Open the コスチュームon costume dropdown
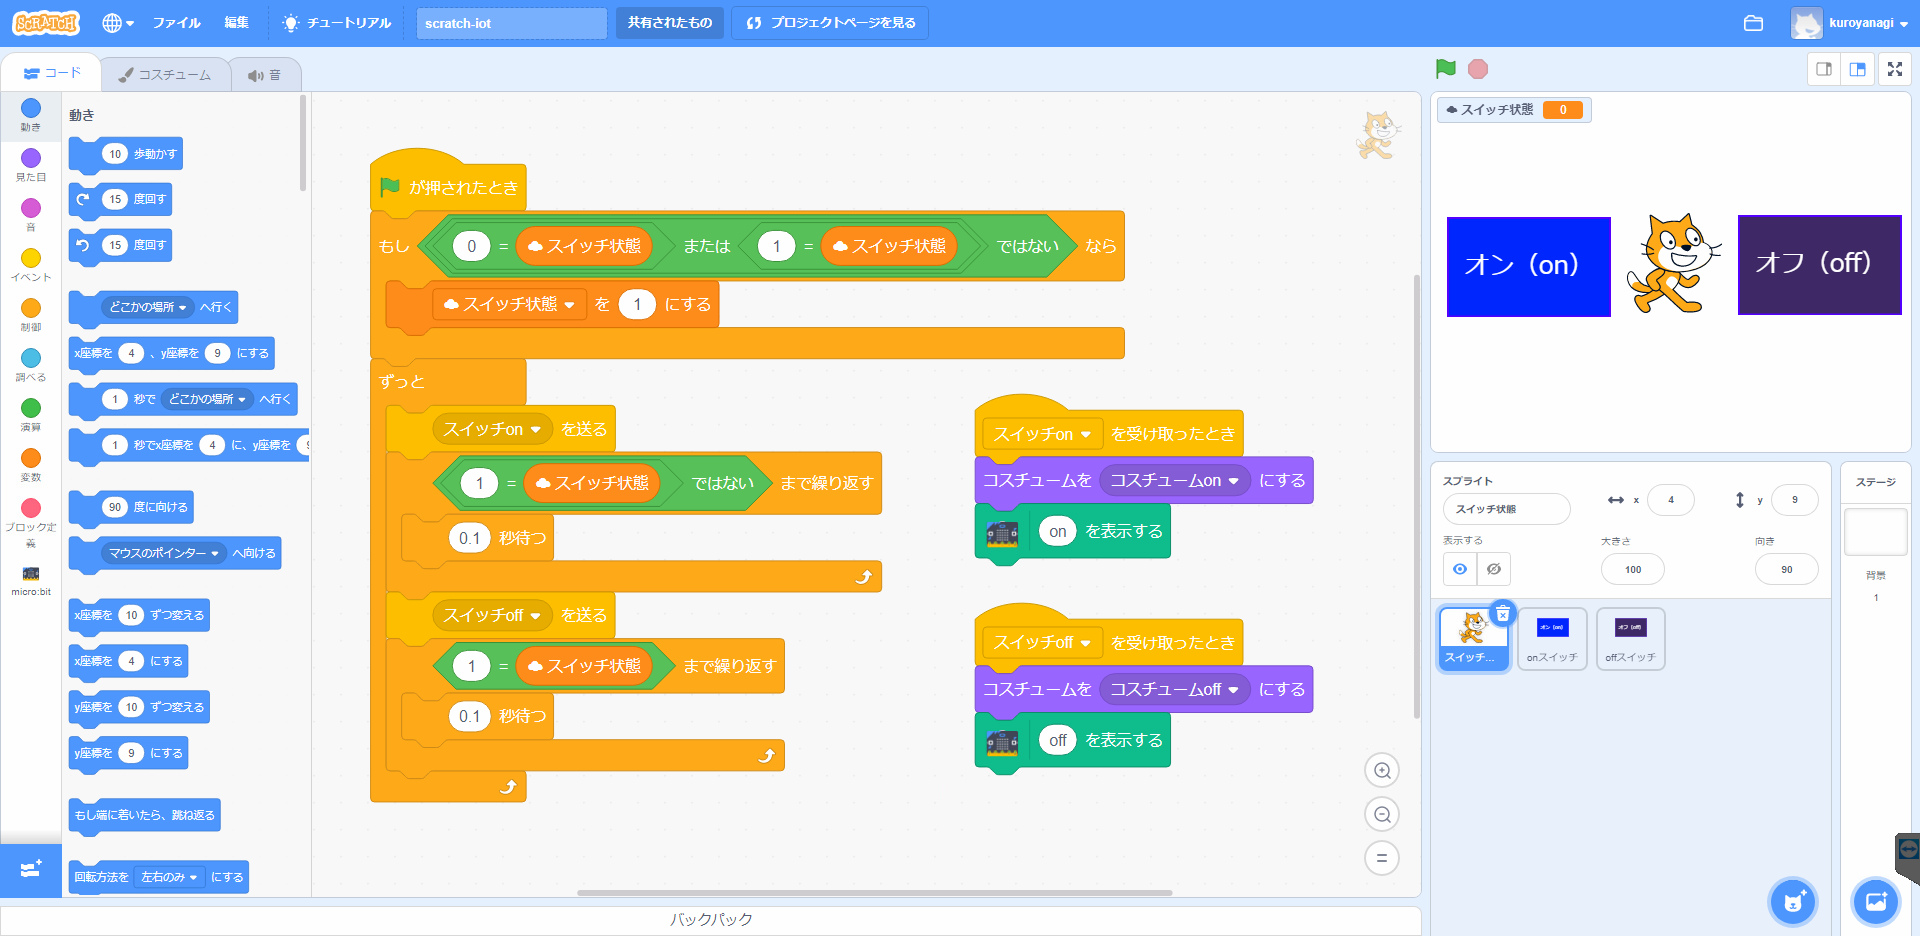Screen dimensions: 1920x936 pos(1175,480)
